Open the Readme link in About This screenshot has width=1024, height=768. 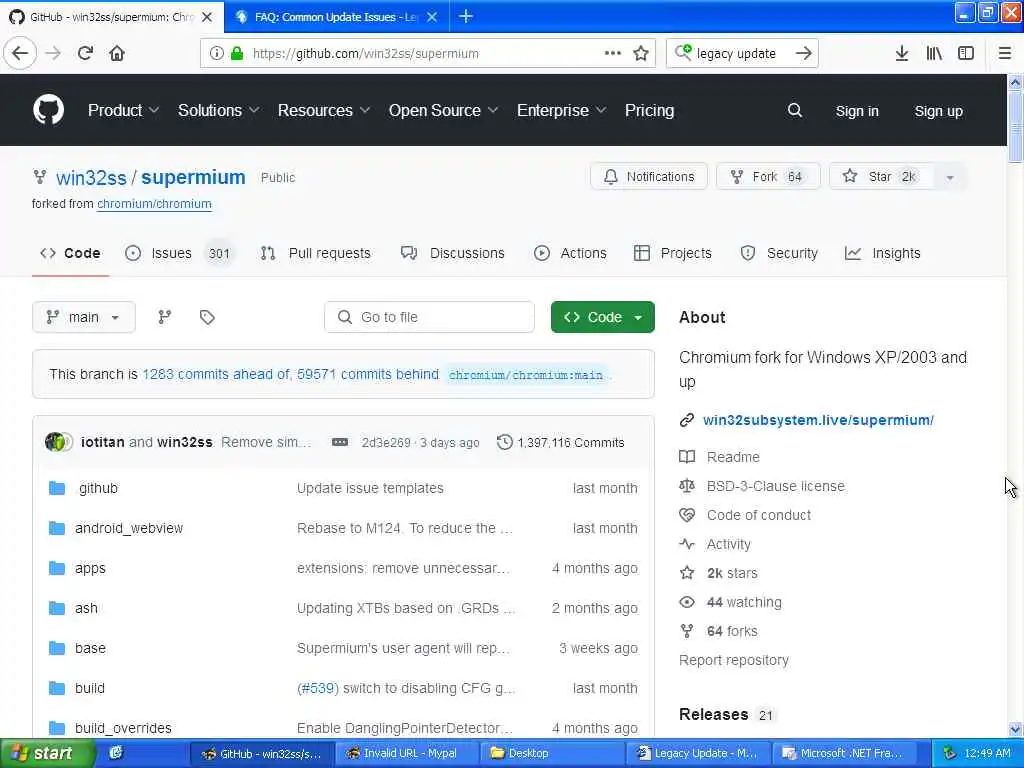733,457
